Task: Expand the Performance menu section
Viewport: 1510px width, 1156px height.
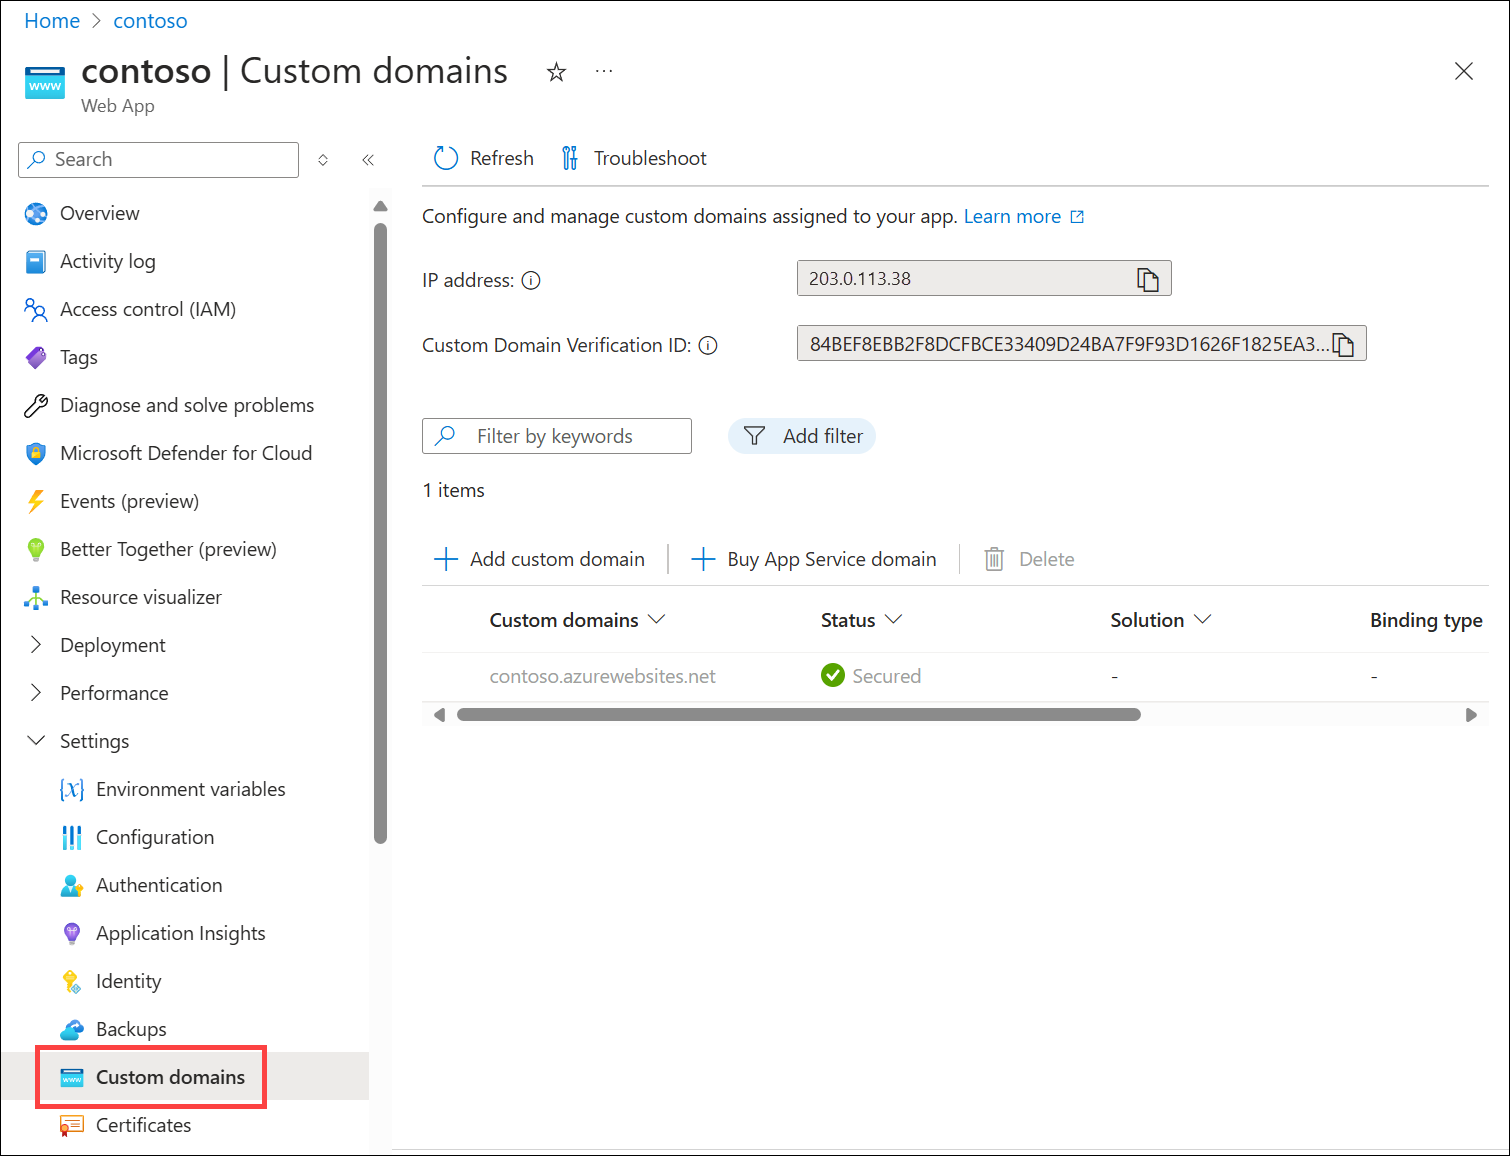Action: click(x=37, y=693)
